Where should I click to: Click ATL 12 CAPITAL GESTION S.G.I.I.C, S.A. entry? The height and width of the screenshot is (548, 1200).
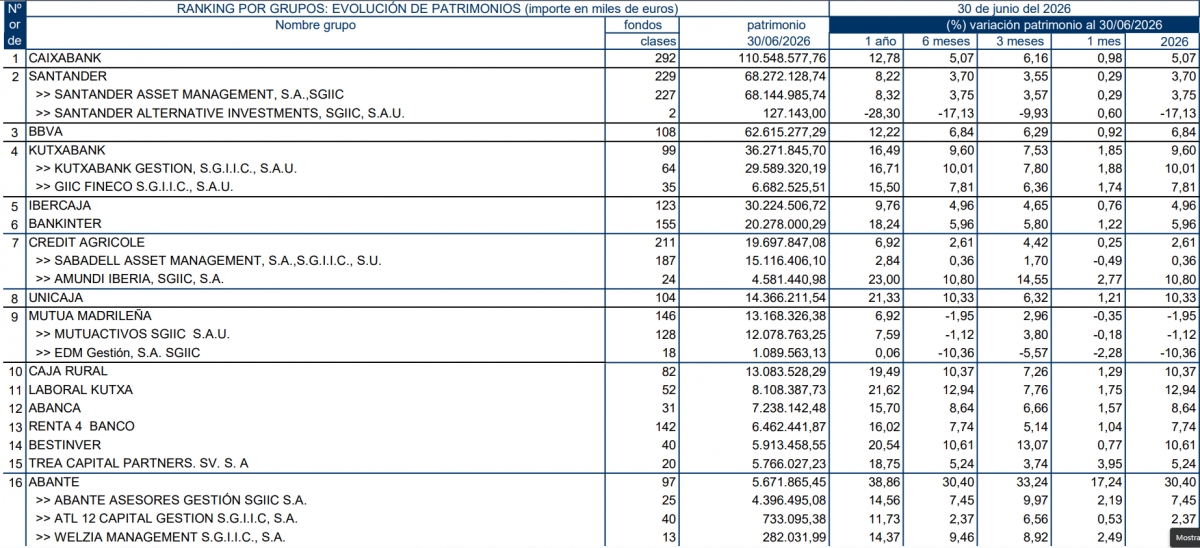(x=166, y=518)
